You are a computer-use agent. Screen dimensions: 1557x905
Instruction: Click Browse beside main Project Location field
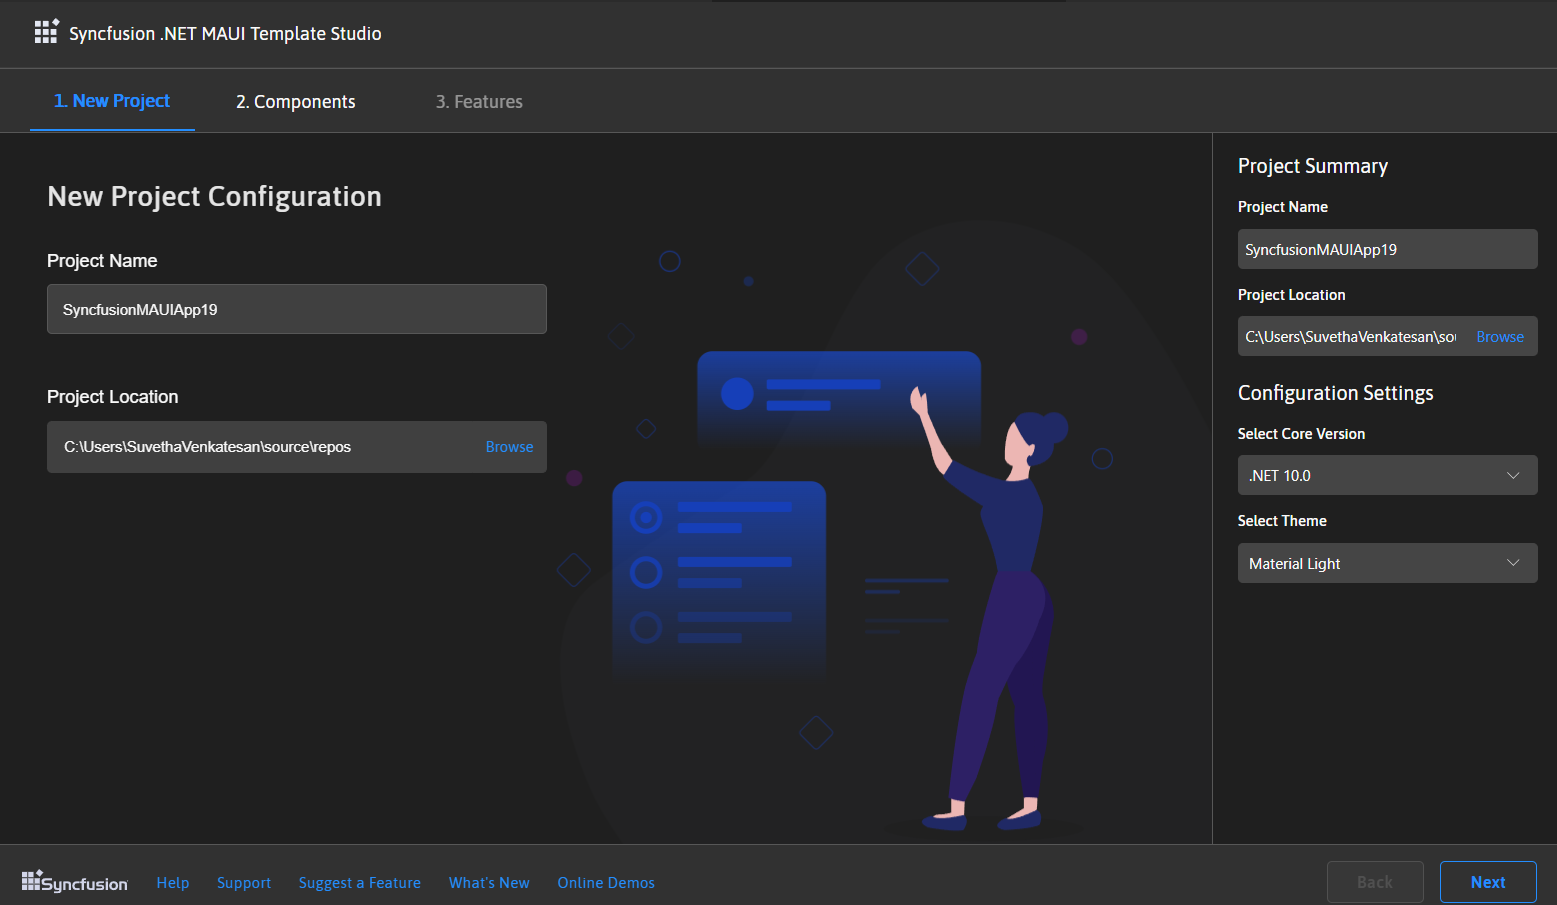[509, 447]
